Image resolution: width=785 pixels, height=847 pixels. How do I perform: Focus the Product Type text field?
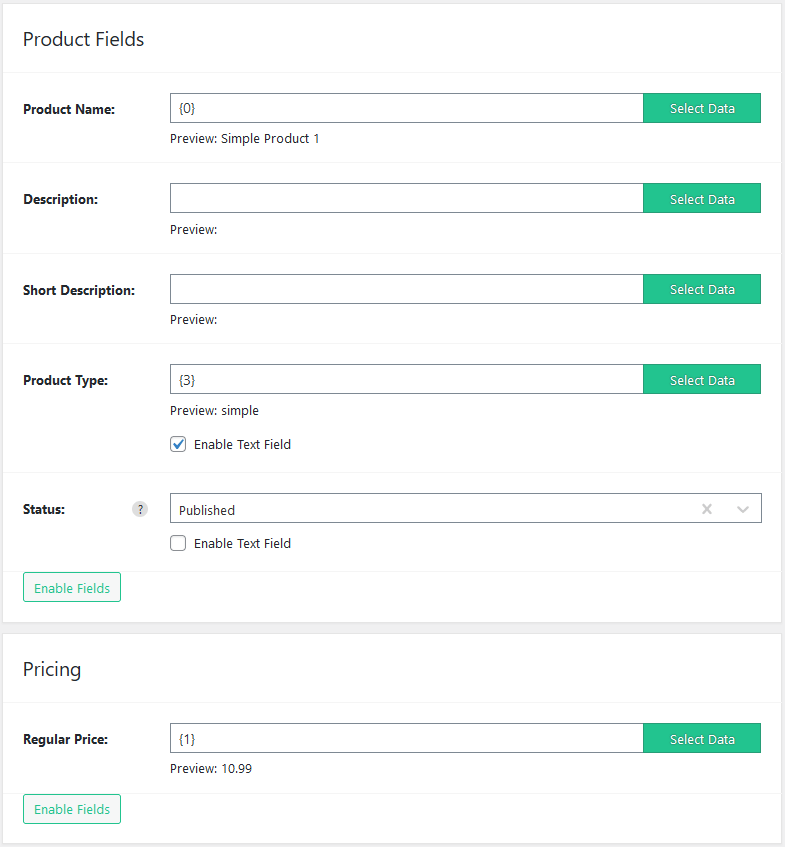click(407, 379)
